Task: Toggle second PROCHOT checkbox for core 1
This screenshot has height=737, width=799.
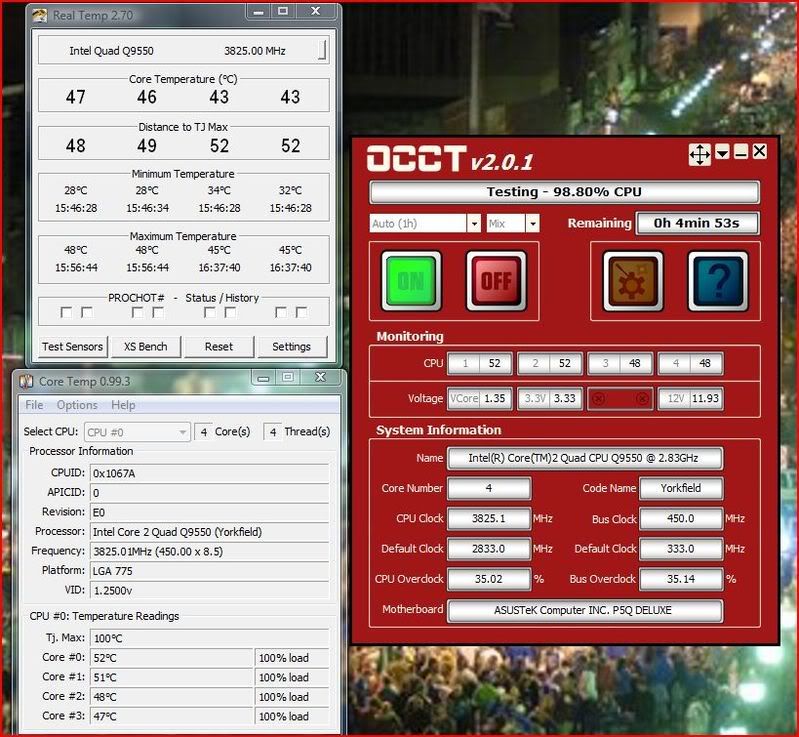Action: click(87, 312)
